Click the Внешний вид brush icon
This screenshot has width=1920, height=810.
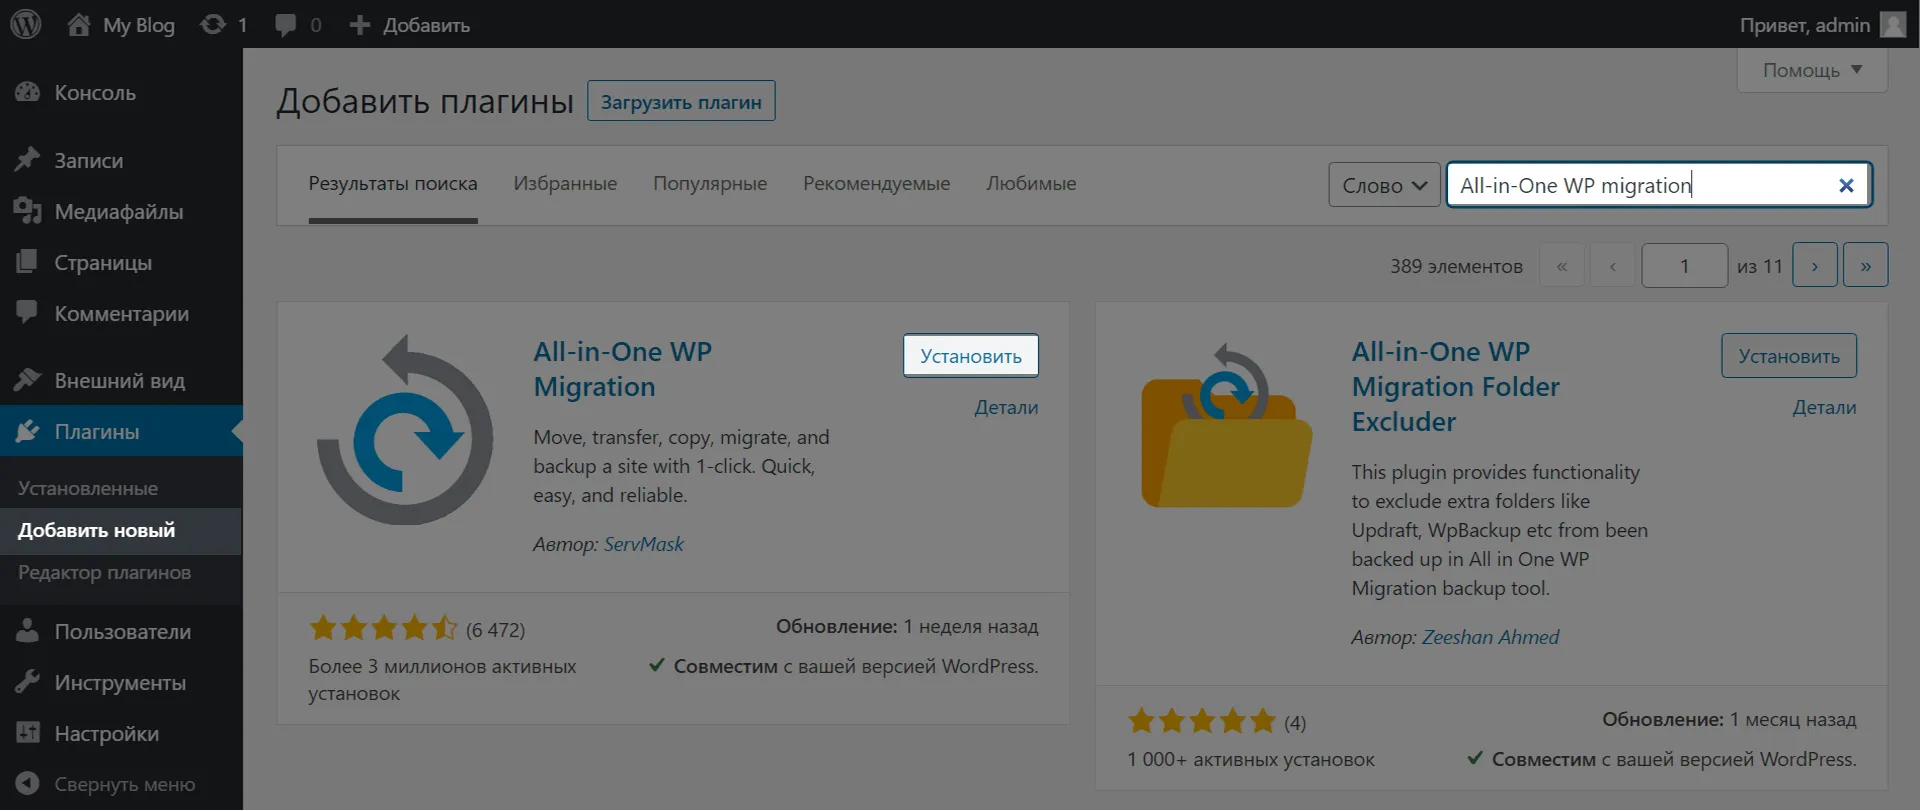(28, 380)
